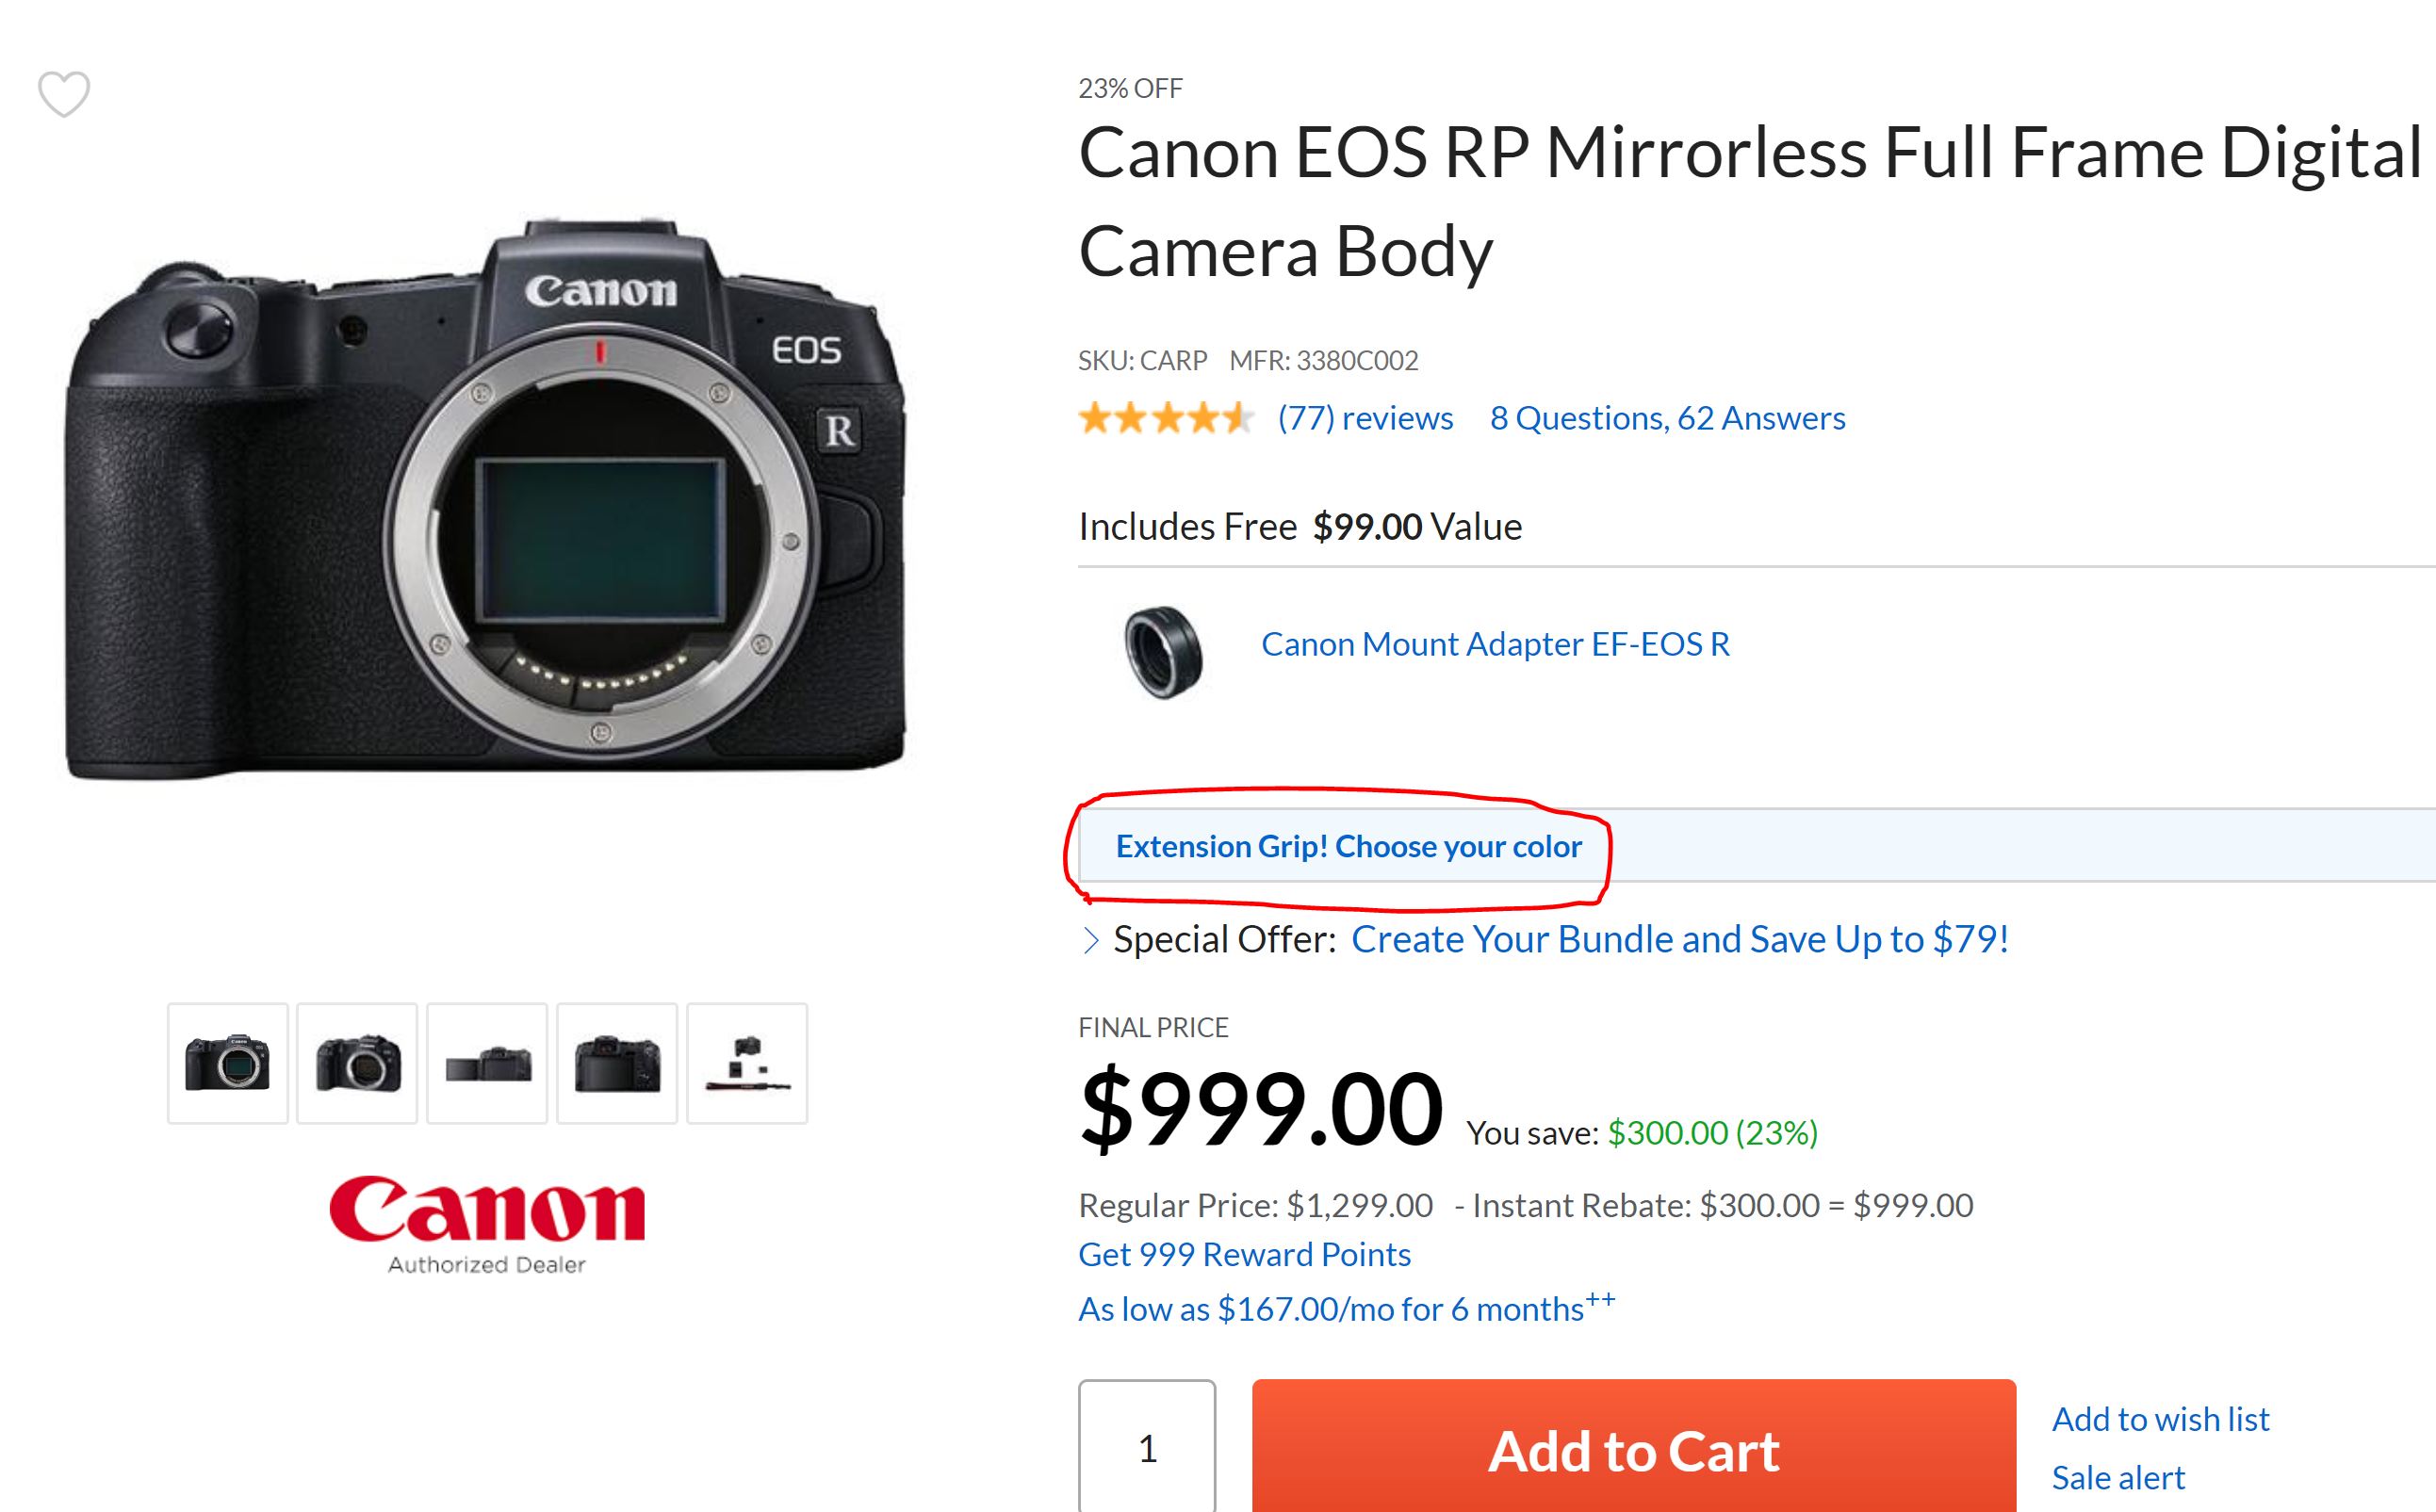Open 8 Questions, 62 Answers link
Image resolution: width=2436 pixels, height=1512 pixels.
[1667, 418]
